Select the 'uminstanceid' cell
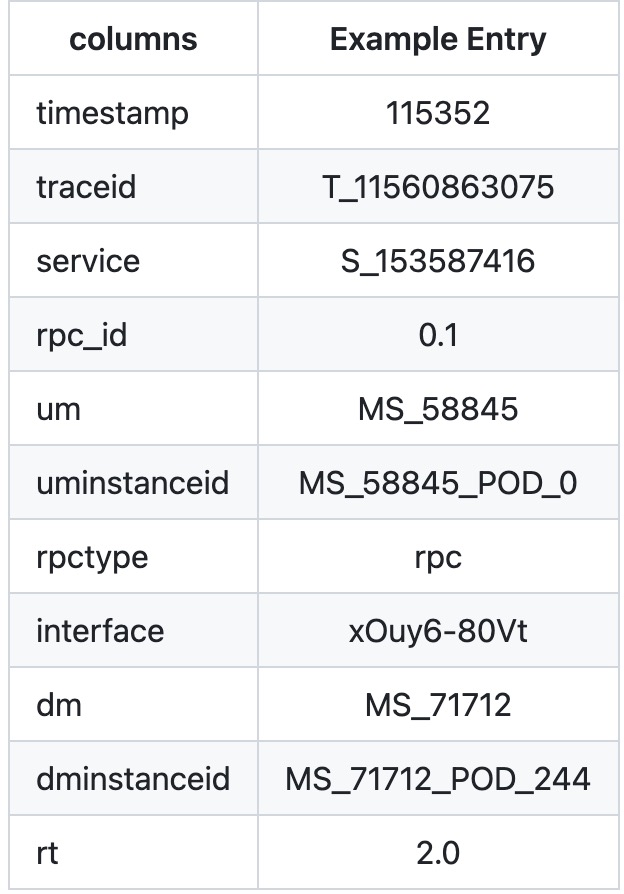The image size is (624, 894). 132,483
